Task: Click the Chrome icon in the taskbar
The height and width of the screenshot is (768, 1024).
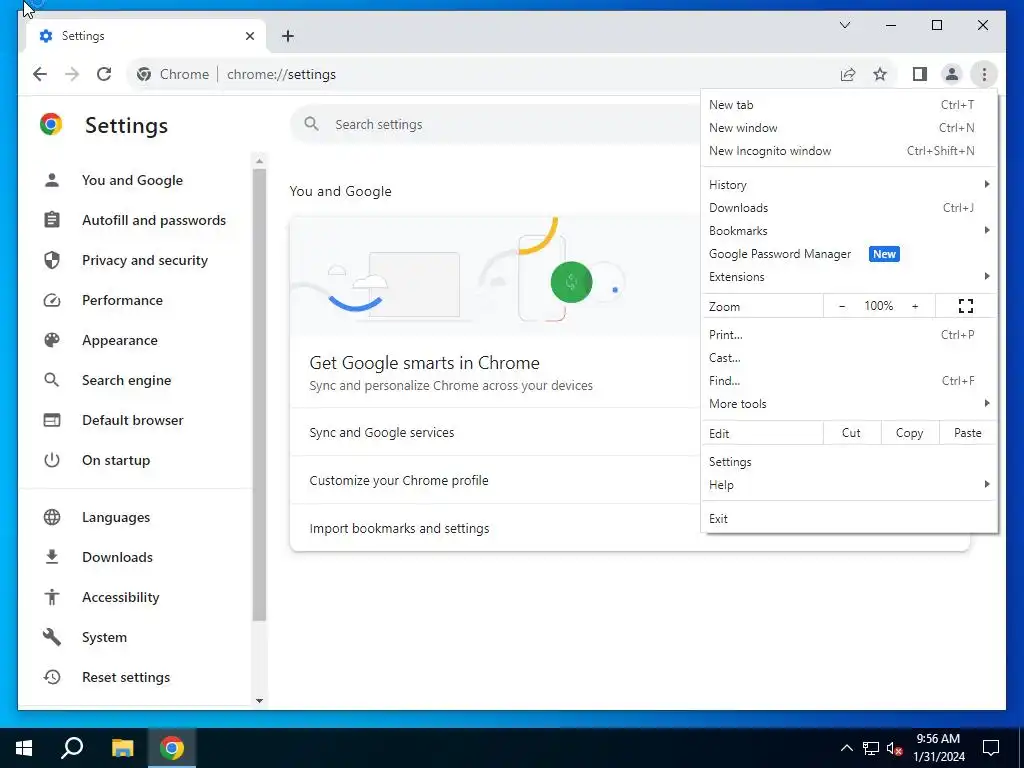Action: pos(172,748)
